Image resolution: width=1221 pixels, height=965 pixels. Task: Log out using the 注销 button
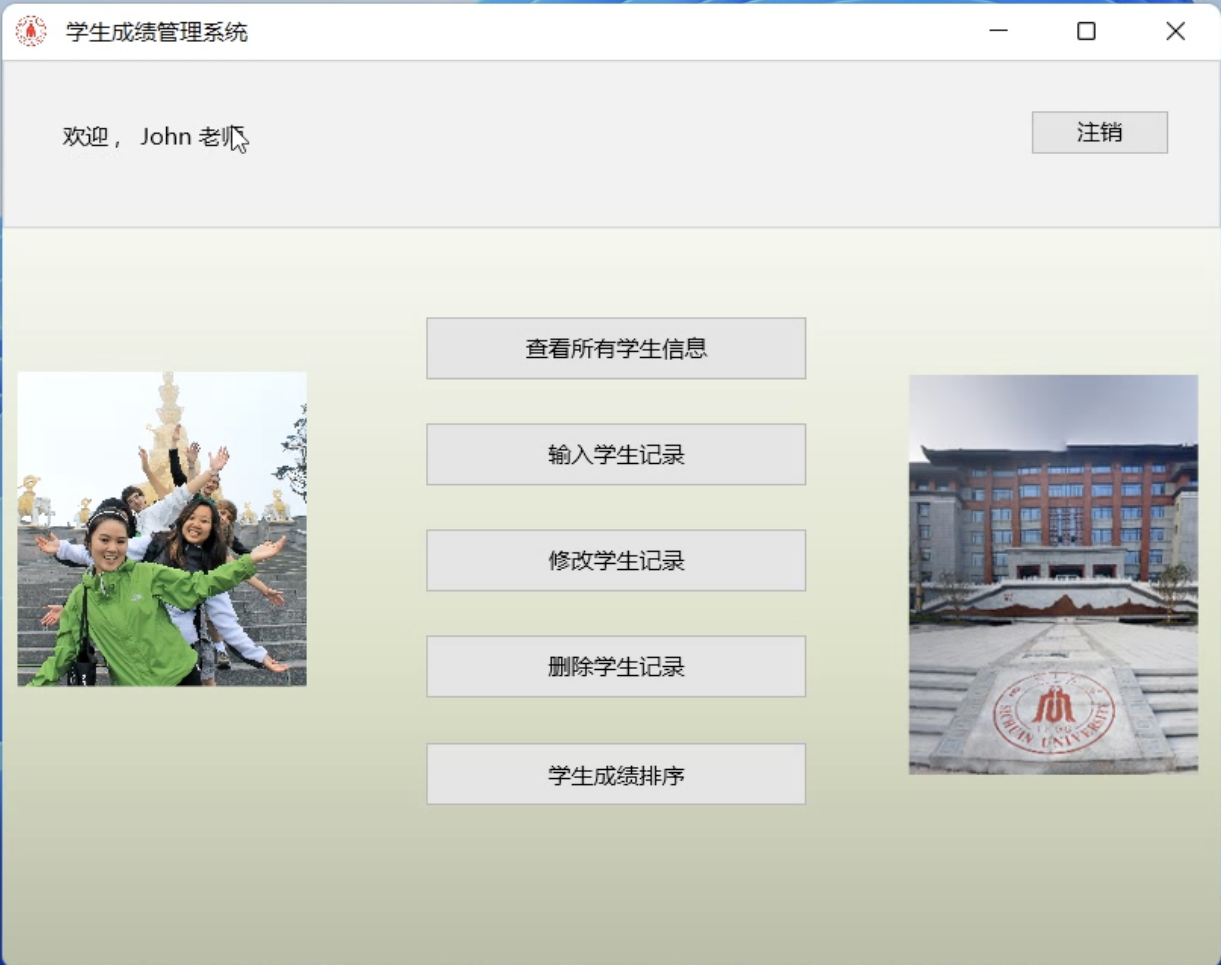(1099, 132)
